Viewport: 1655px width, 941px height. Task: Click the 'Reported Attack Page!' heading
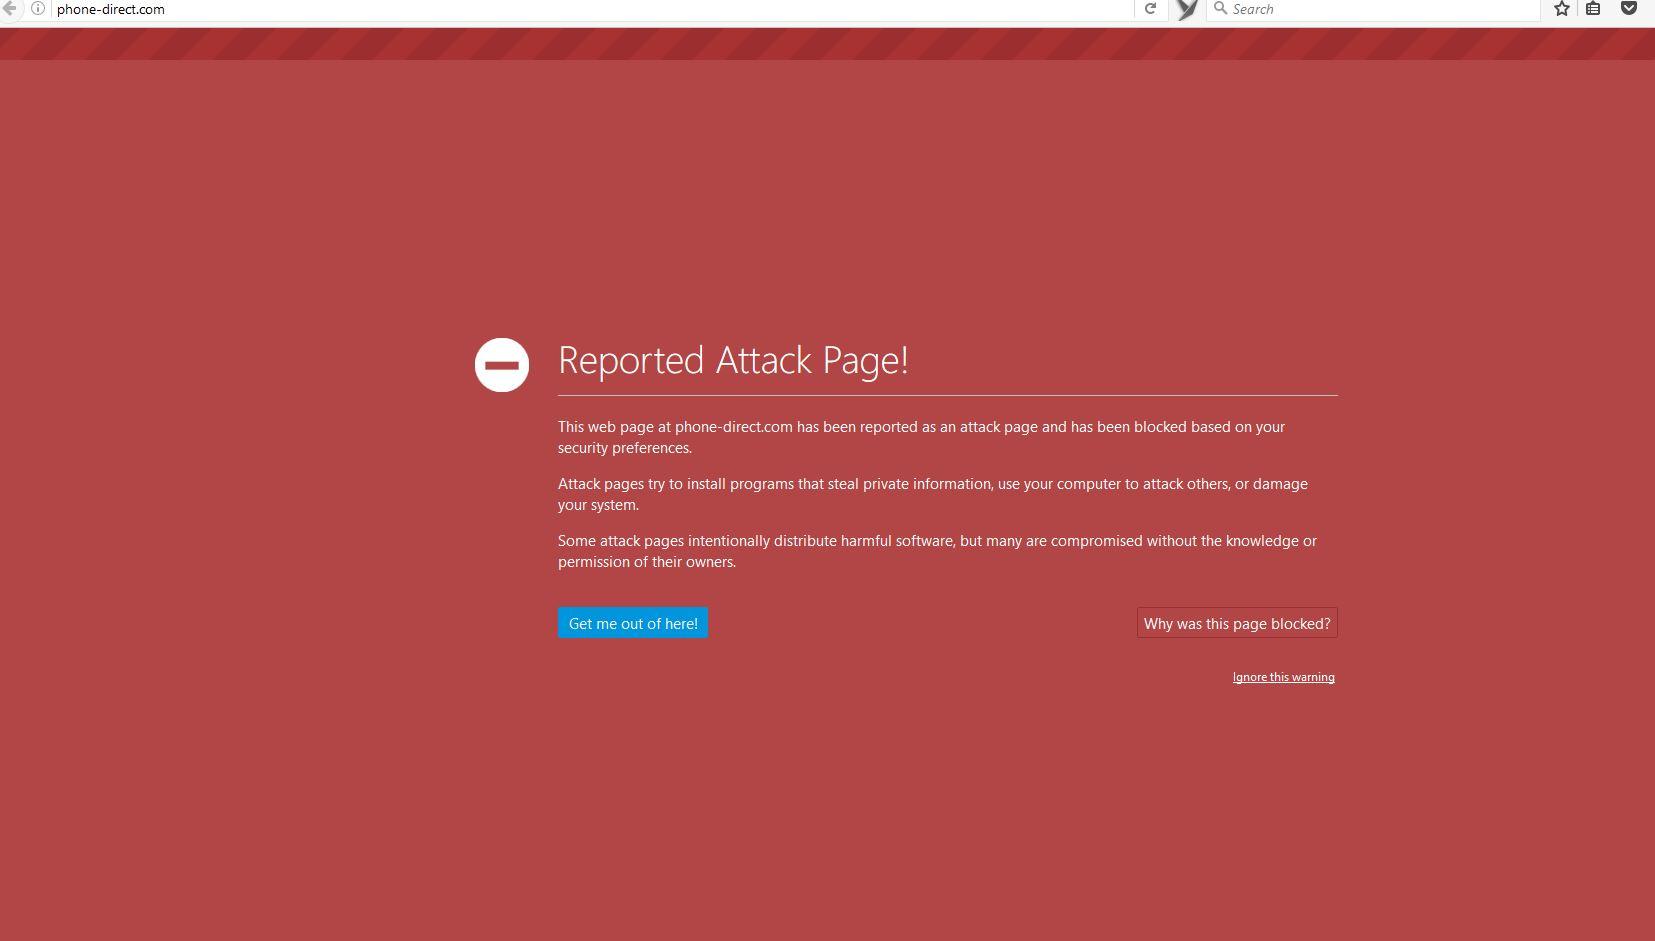coord(733,360)
